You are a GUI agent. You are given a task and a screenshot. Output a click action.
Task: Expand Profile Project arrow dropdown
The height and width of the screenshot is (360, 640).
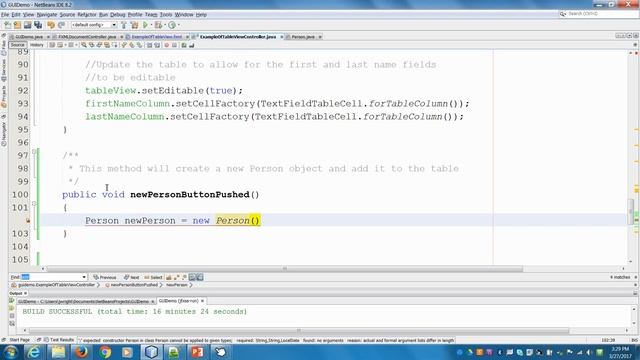(178, 25)
